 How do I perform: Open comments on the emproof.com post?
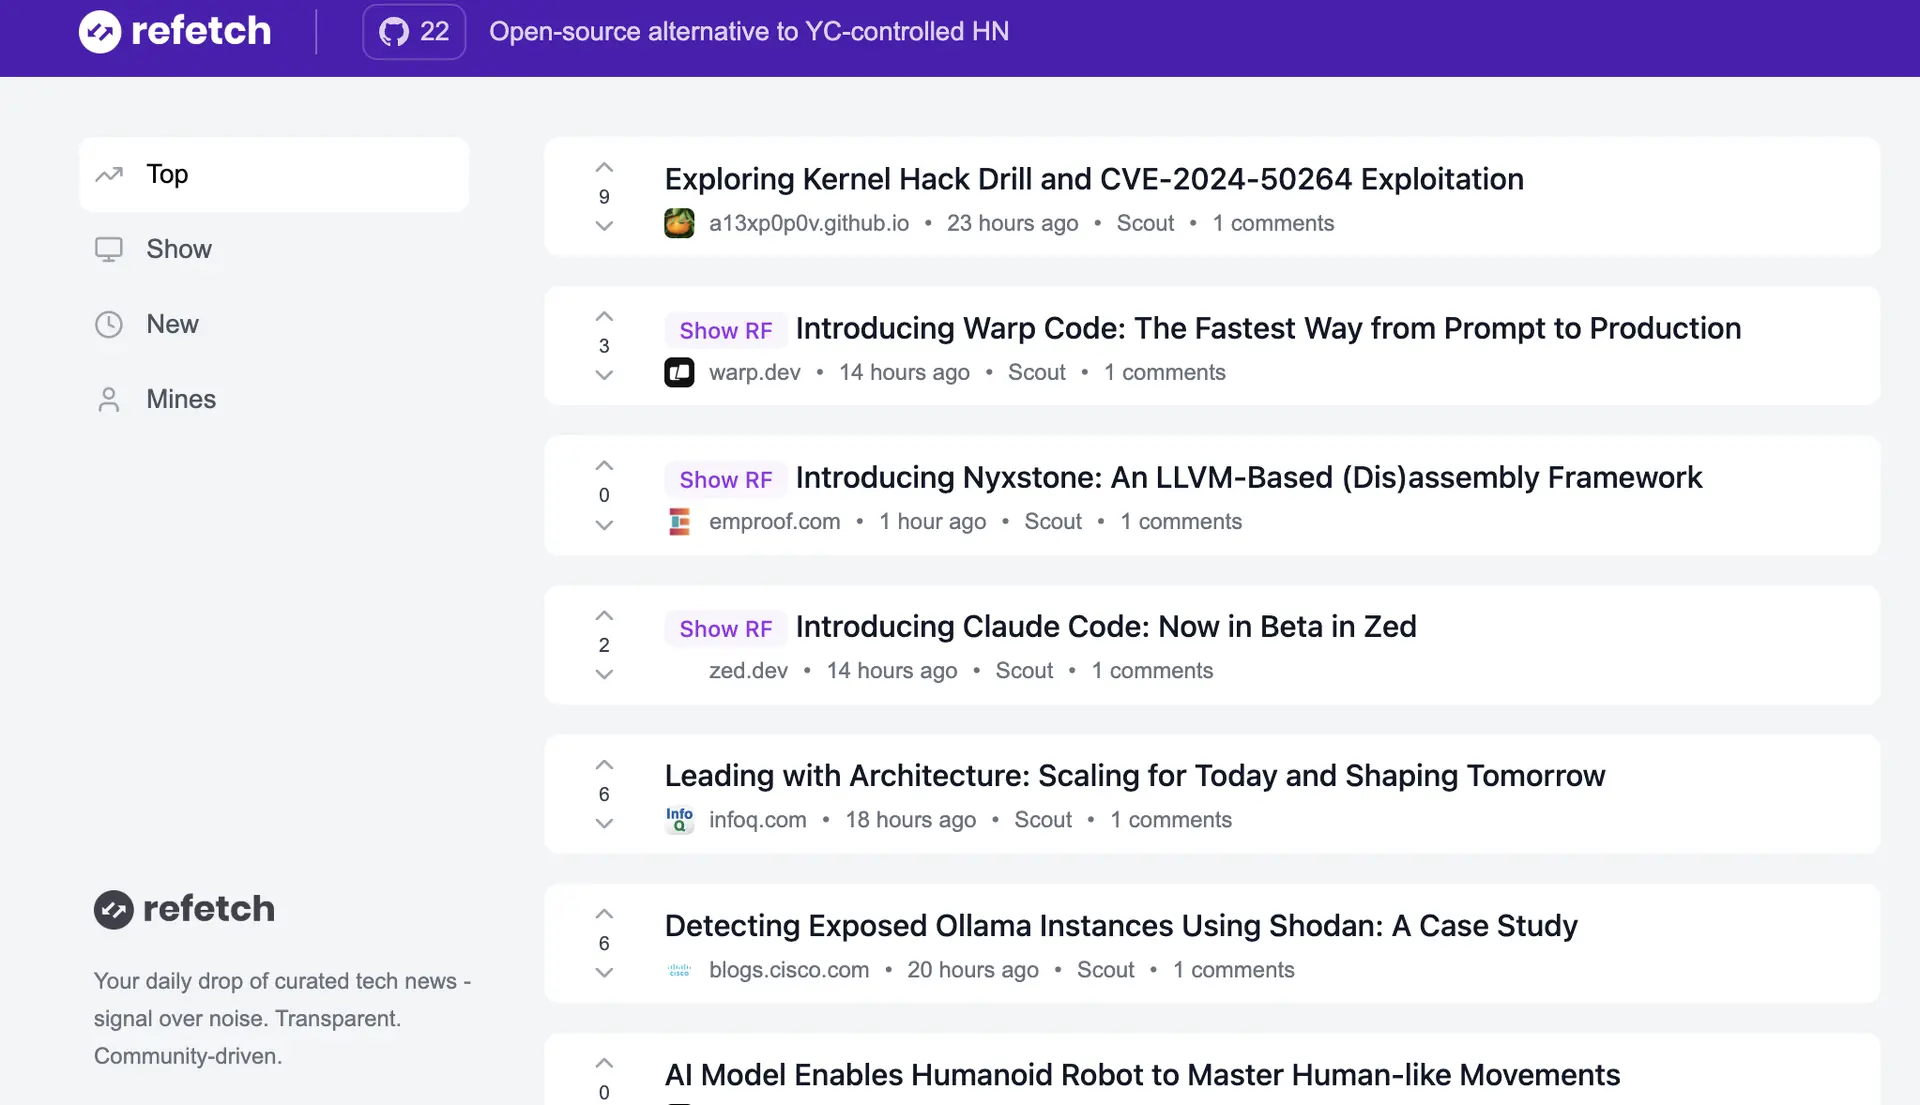click(1181, 521)
